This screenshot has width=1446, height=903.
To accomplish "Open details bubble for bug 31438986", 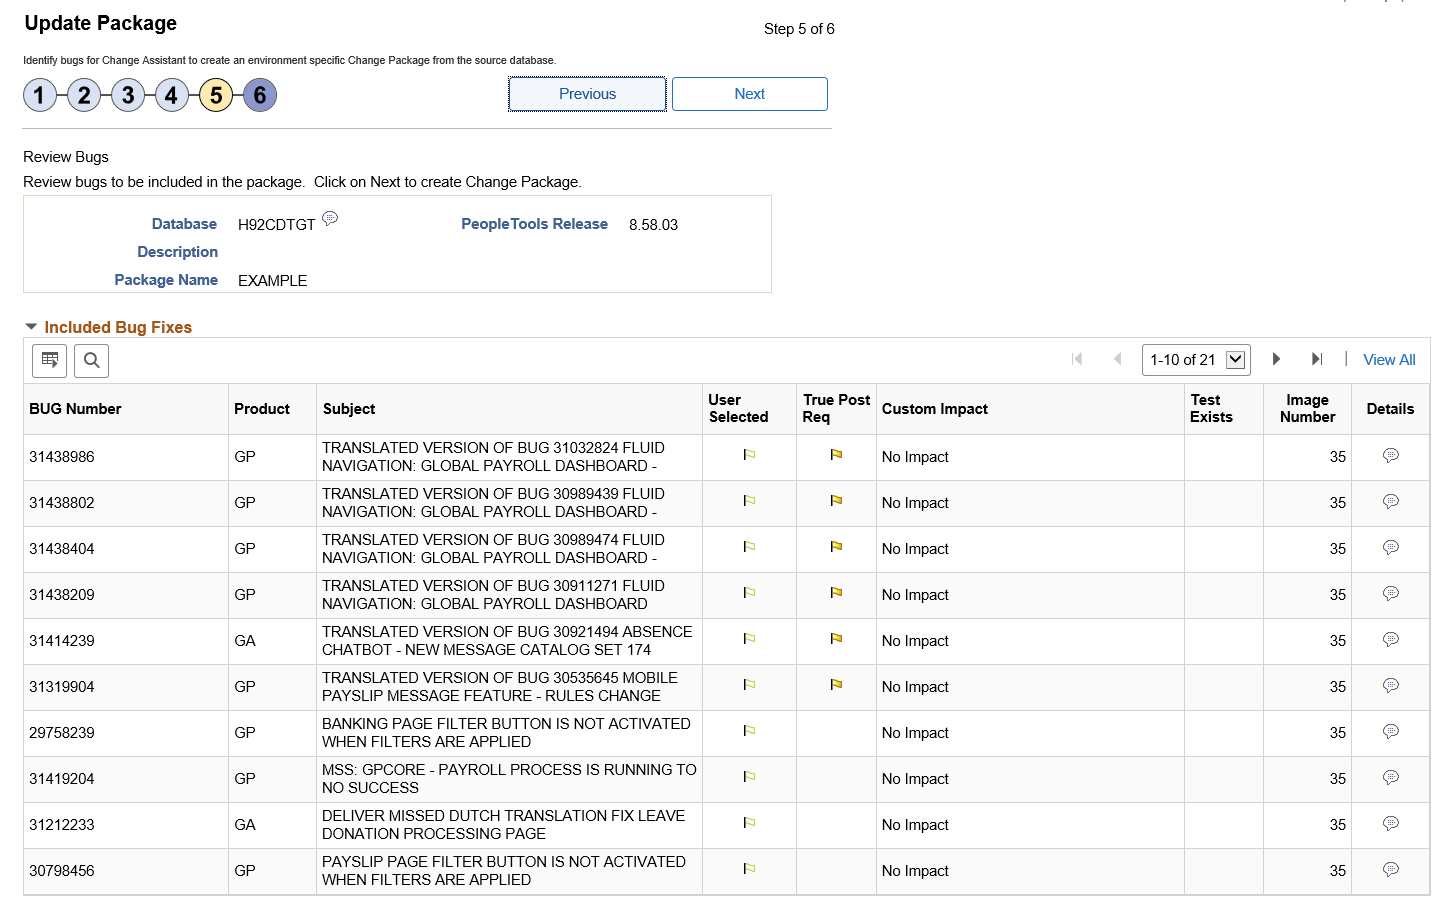I will pos(1390,456).
